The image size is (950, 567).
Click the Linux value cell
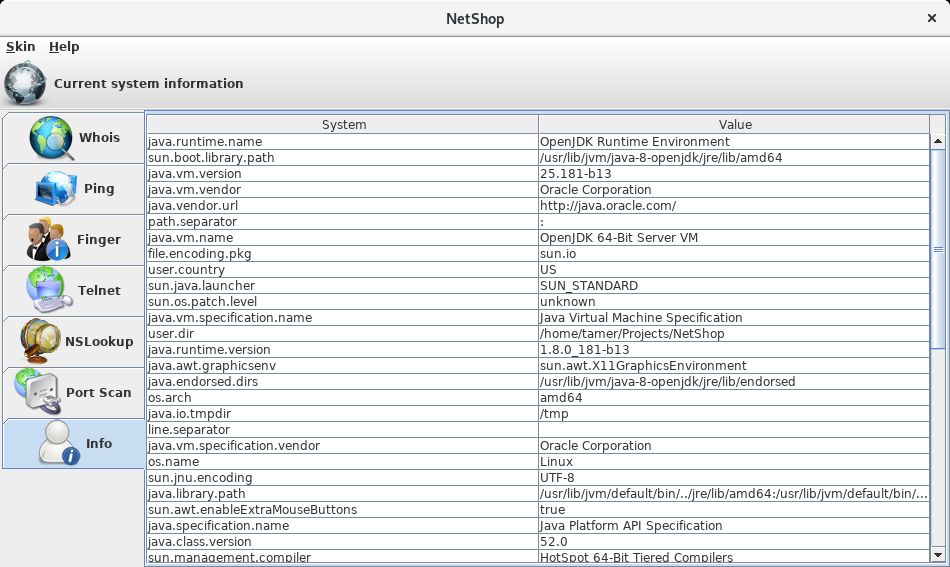[734, 462]
